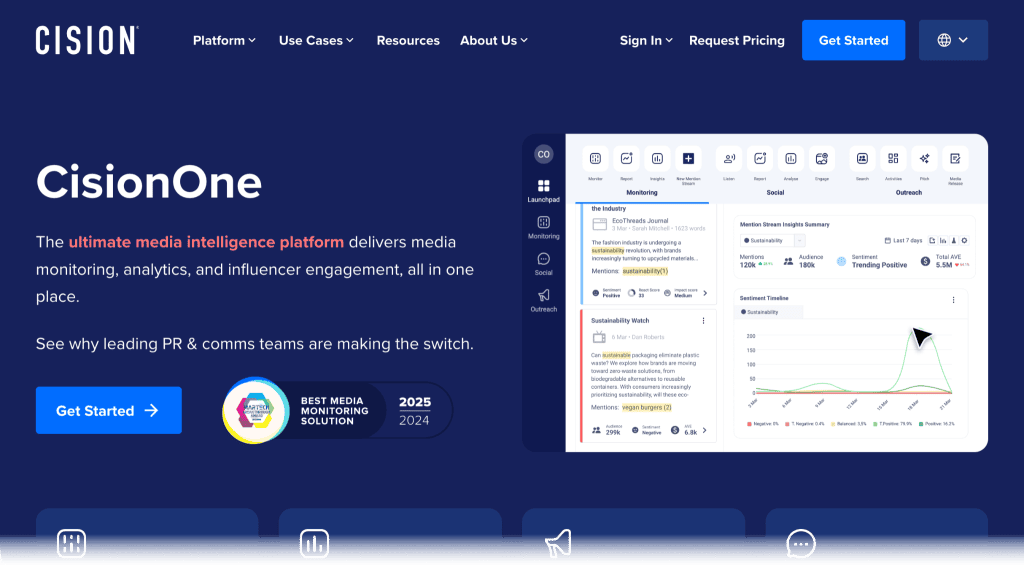Click the Trending Positive sentiment value

tap(879, 265)
